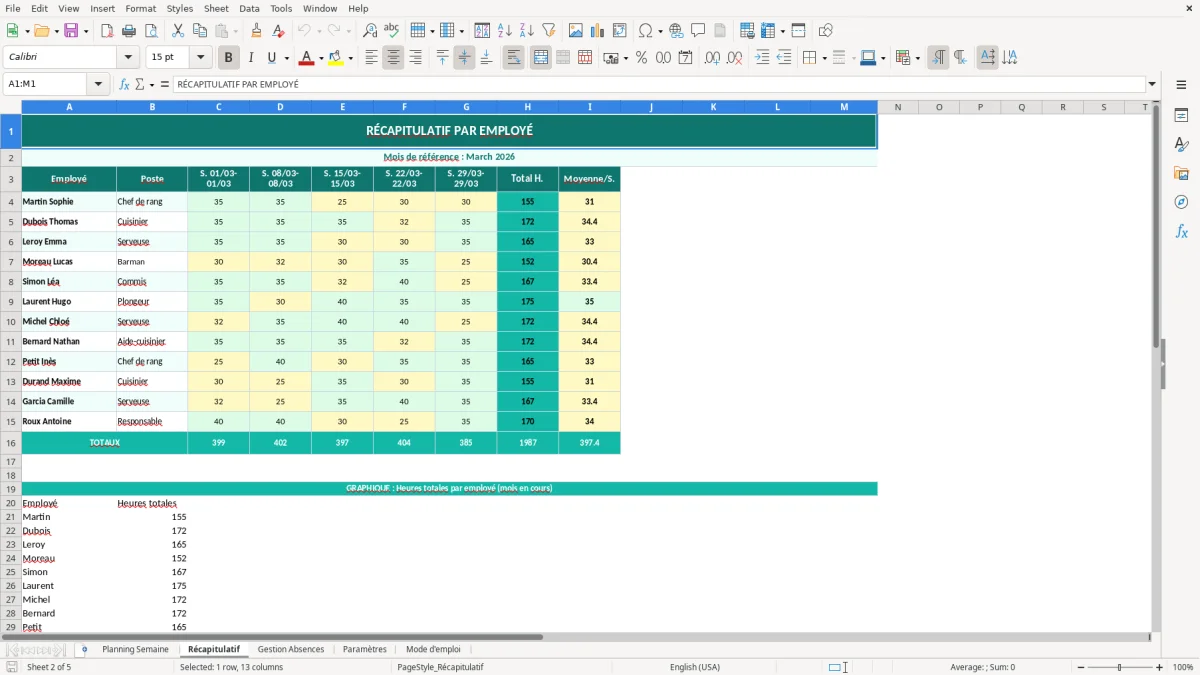The height and width of the screenshot is (675, 1200).
Task: Adjust the zoom slider
Action: (x=1120, y=667)
